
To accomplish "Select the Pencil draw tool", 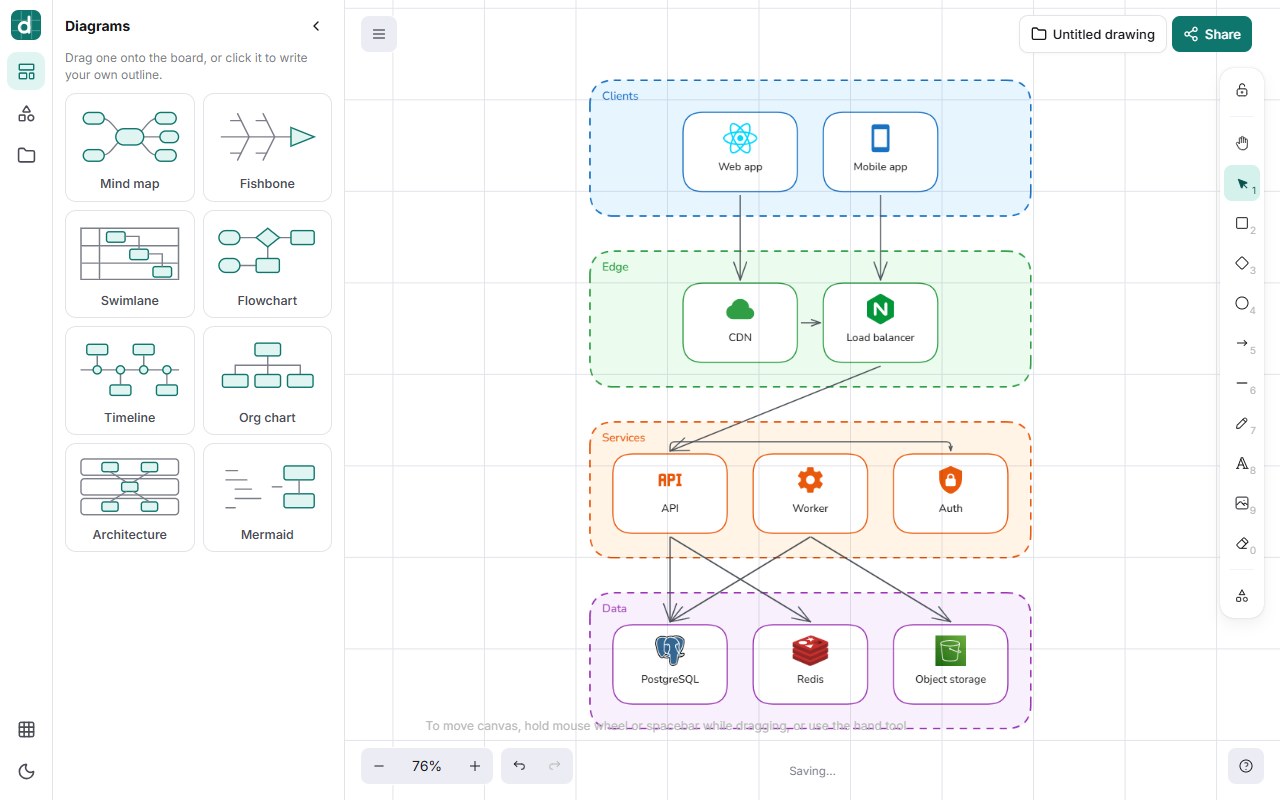I will tap(1242, 423).
